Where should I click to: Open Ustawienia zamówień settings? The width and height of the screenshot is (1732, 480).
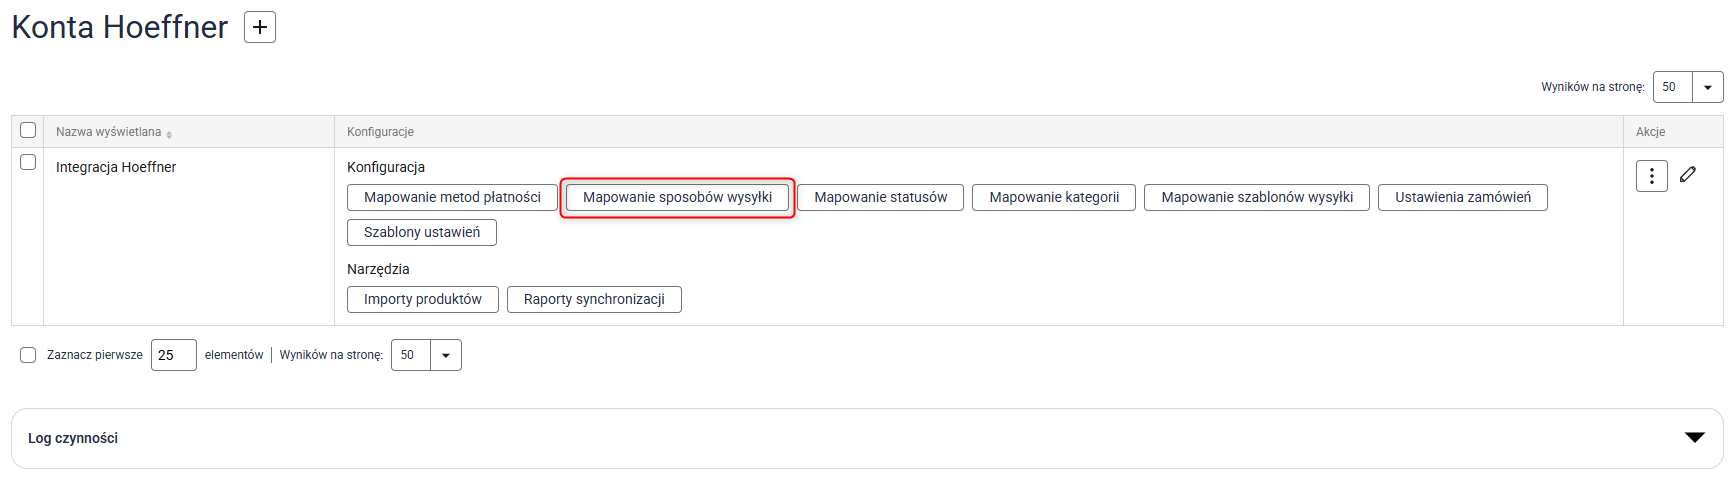[x=1462, y=198]
